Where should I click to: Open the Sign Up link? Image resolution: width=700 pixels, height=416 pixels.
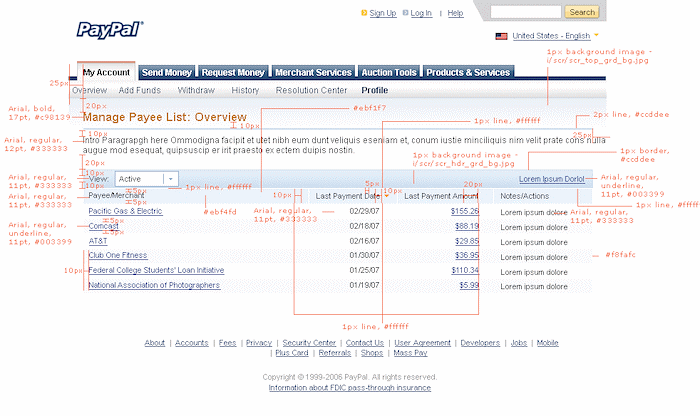pyautogui.click(x=383, y=13)
